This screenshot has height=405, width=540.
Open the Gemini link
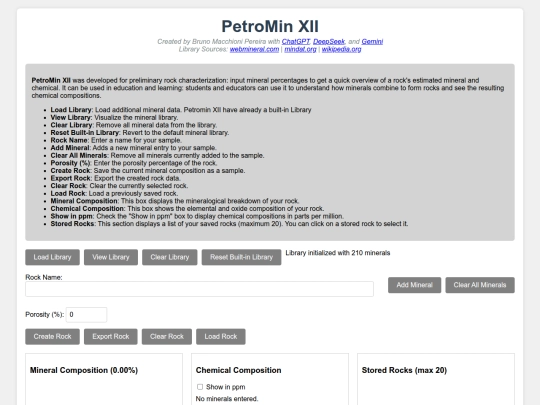pyautogui.click(x=372, y=41)
